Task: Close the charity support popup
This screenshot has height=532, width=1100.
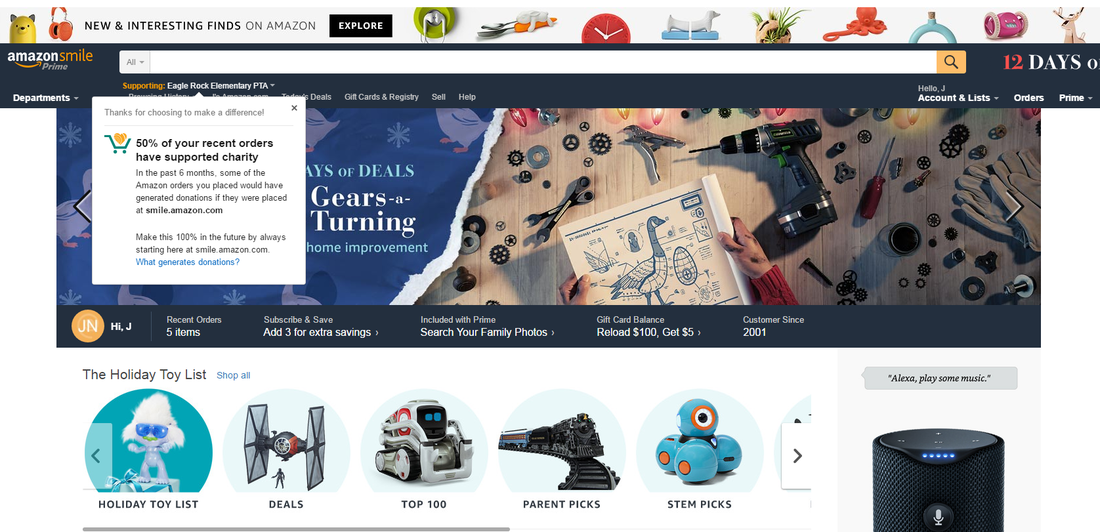Action: tap(294, 108)
